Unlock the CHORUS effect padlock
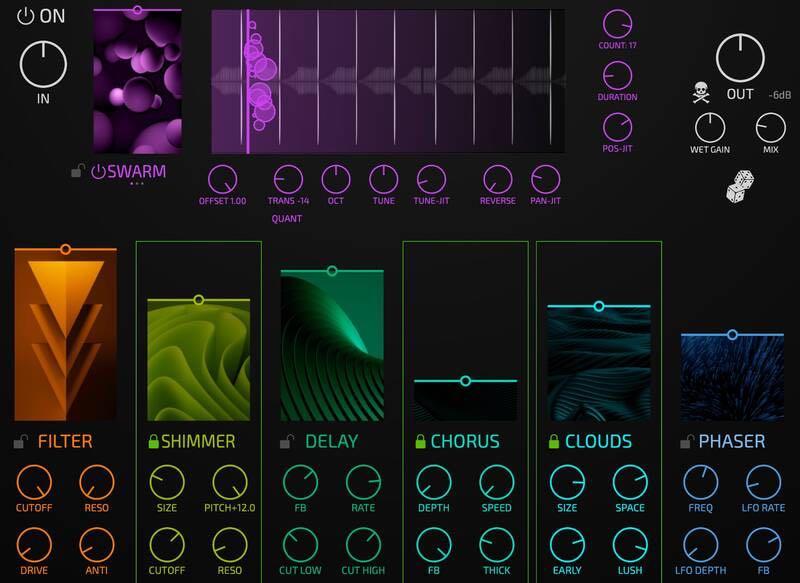The width and height of the screenshot is (800, 583). (x=419, y=442)
